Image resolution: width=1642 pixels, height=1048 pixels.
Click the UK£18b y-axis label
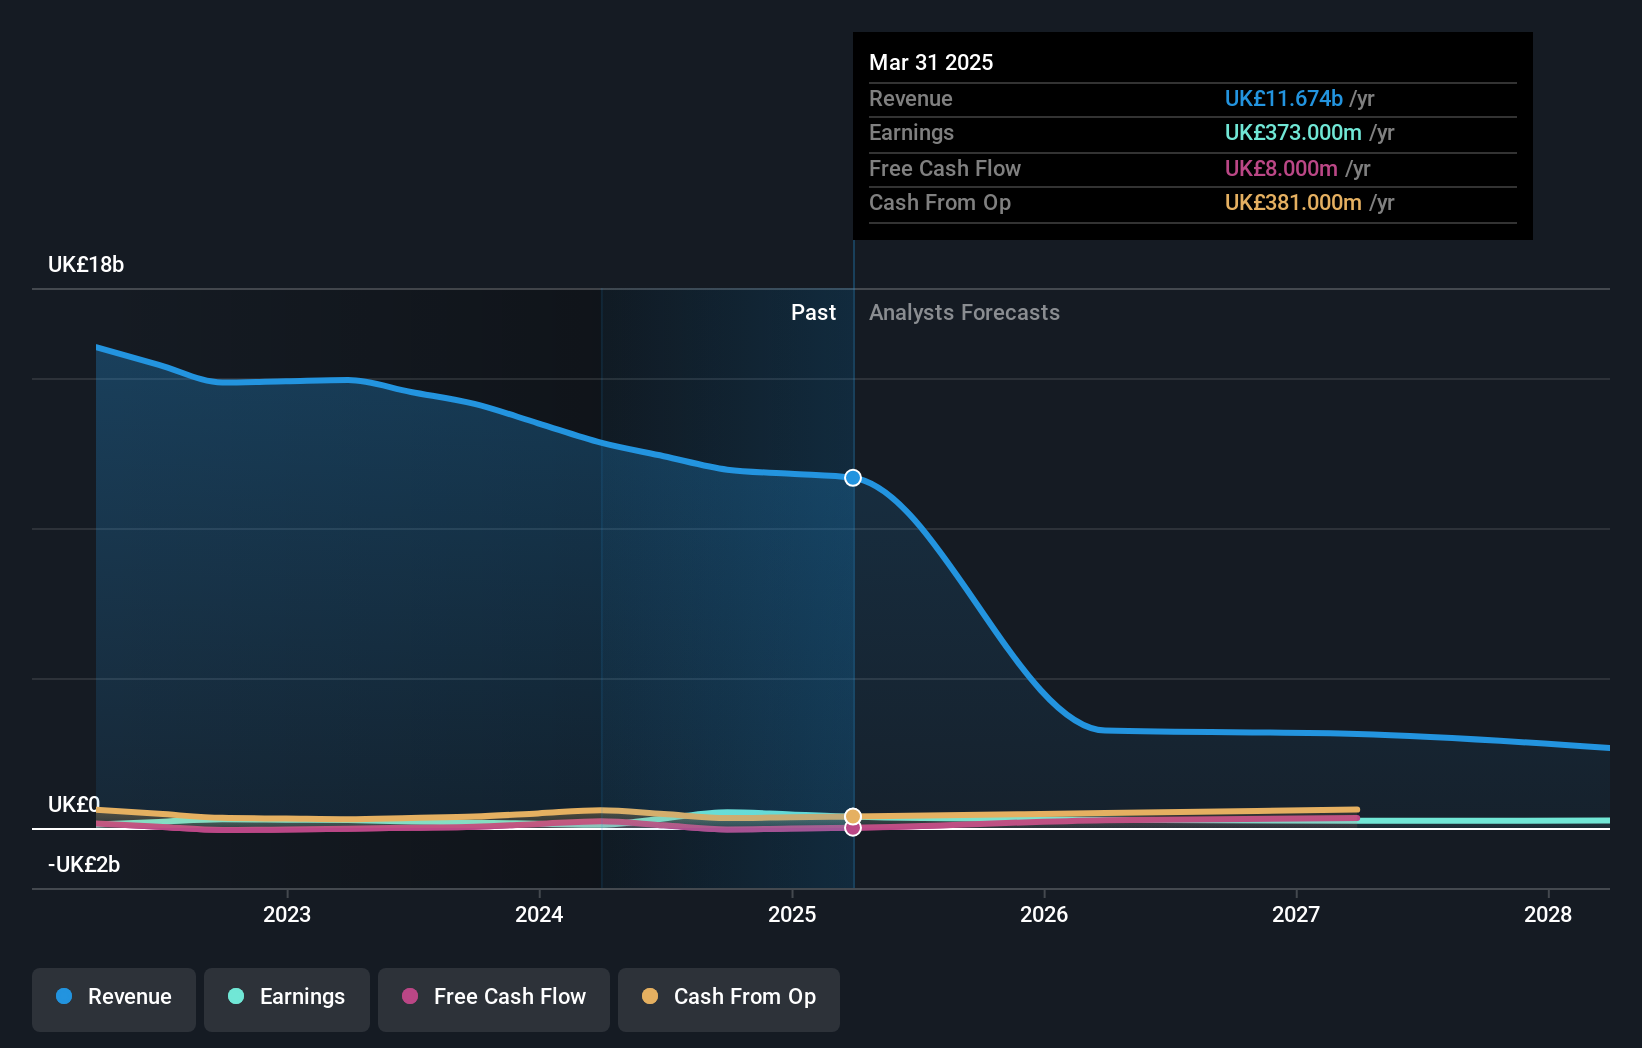click(x=86, y=264)
